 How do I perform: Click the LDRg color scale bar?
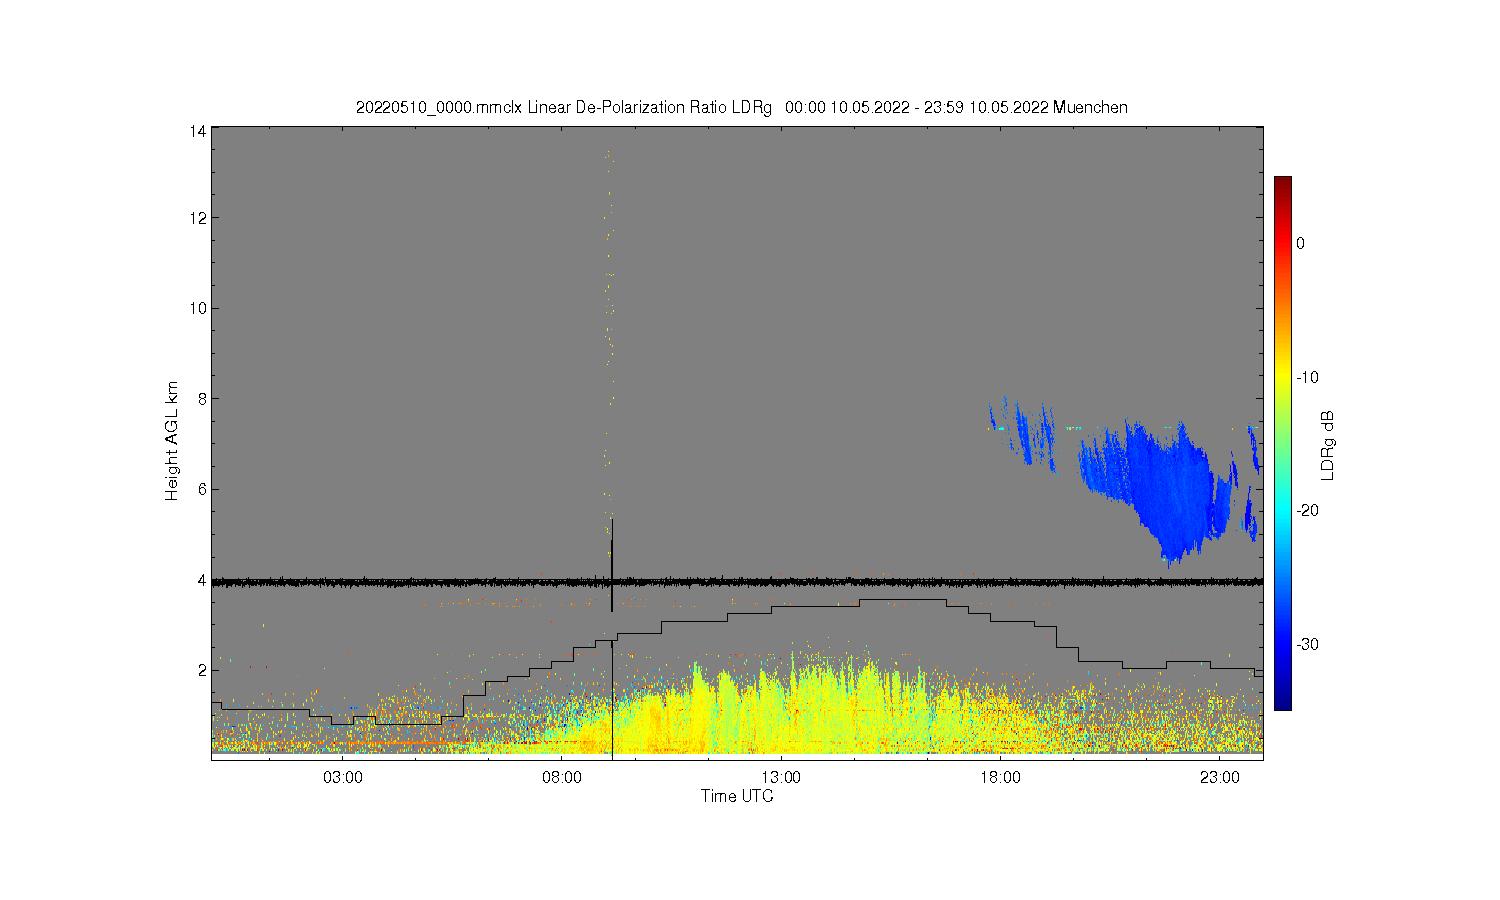(1282, 443)
